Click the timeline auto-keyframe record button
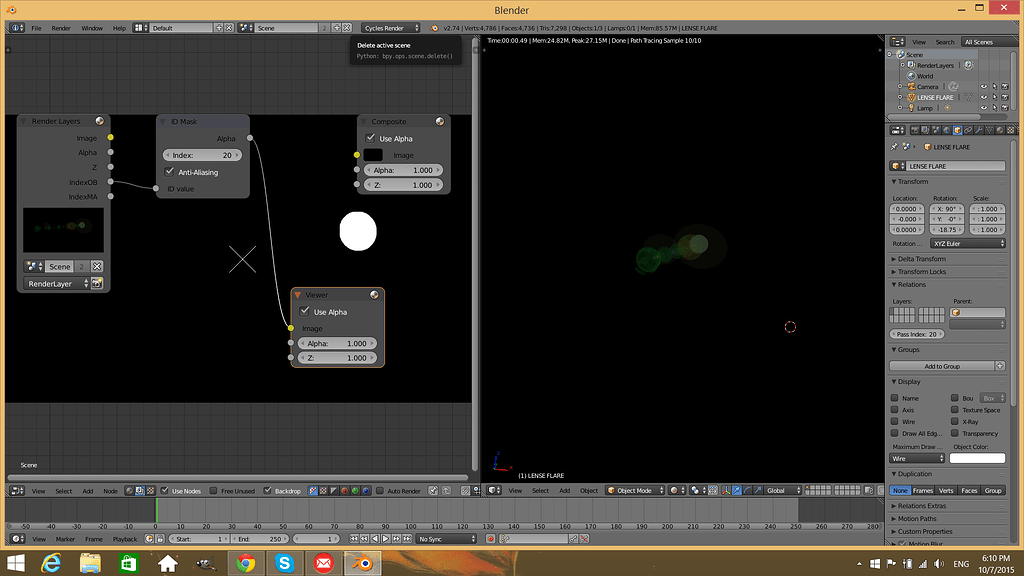Viewport: 1024px width, 576px height. pos(490,539)
